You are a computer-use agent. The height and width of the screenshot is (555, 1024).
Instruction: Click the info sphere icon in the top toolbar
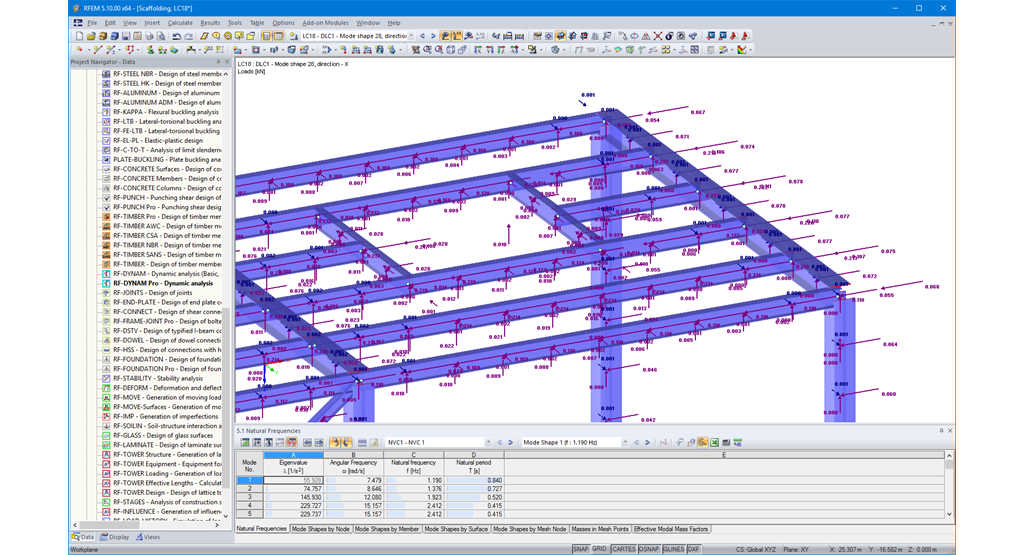[669, 36]
